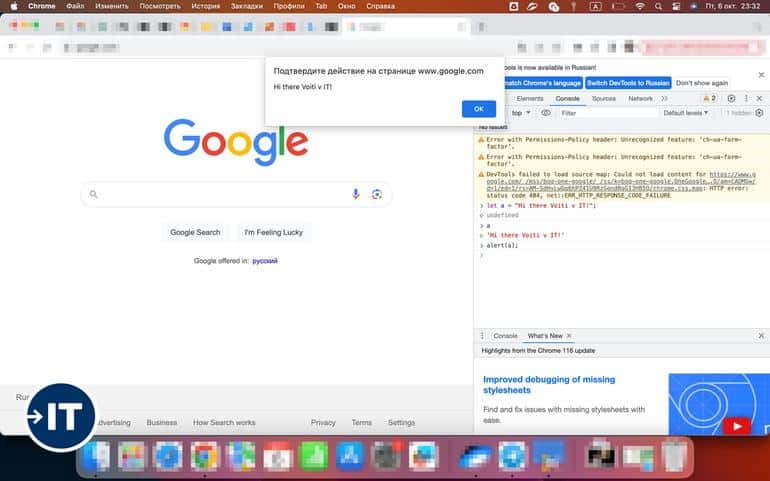Open the How Search works link
Viewport: 770px width, 481px height.
coord(224,423)
